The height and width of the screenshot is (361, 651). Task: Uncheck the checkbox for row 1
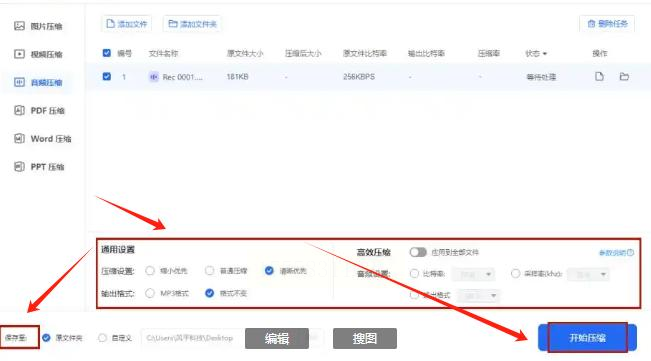[107, 76]
